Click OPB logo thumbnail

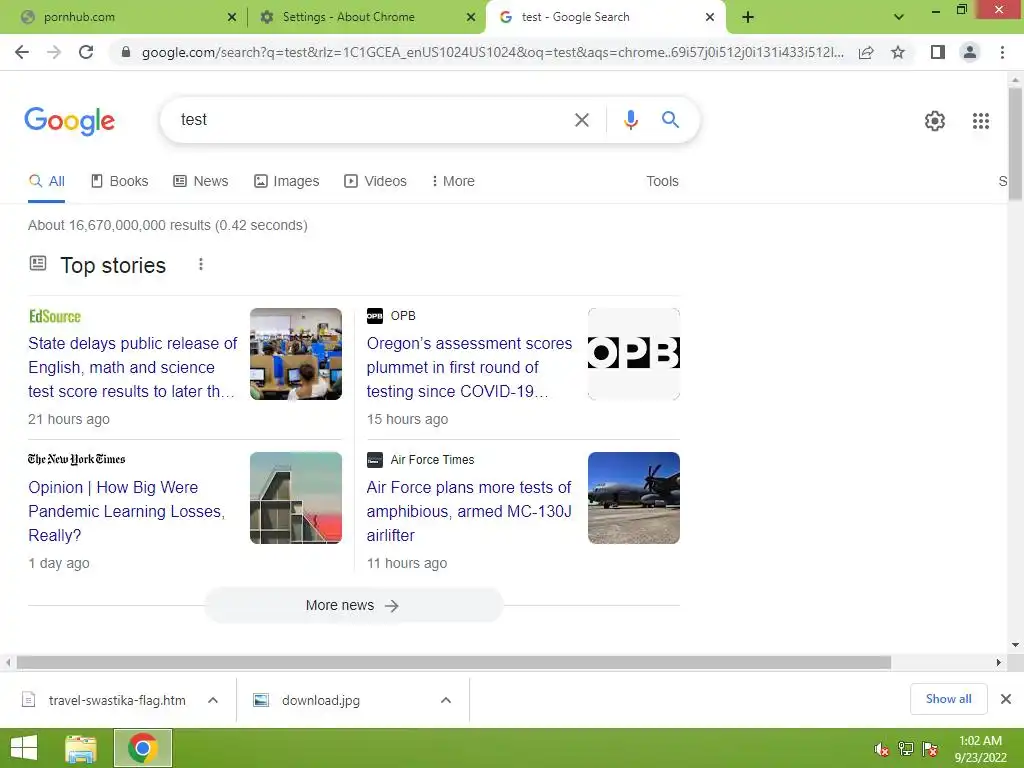(633, 354)
